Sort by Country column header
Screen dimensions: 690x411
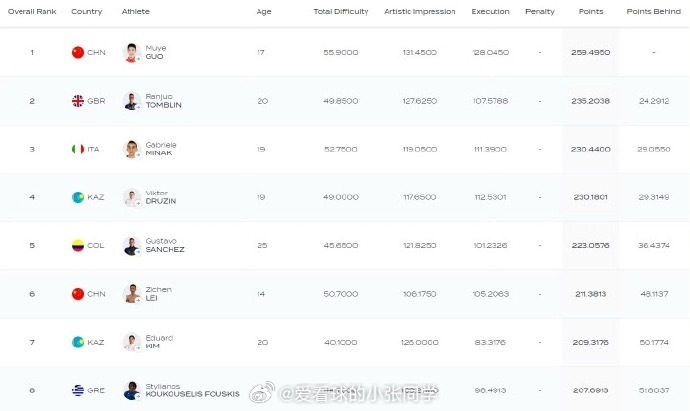tap(87, 11)
